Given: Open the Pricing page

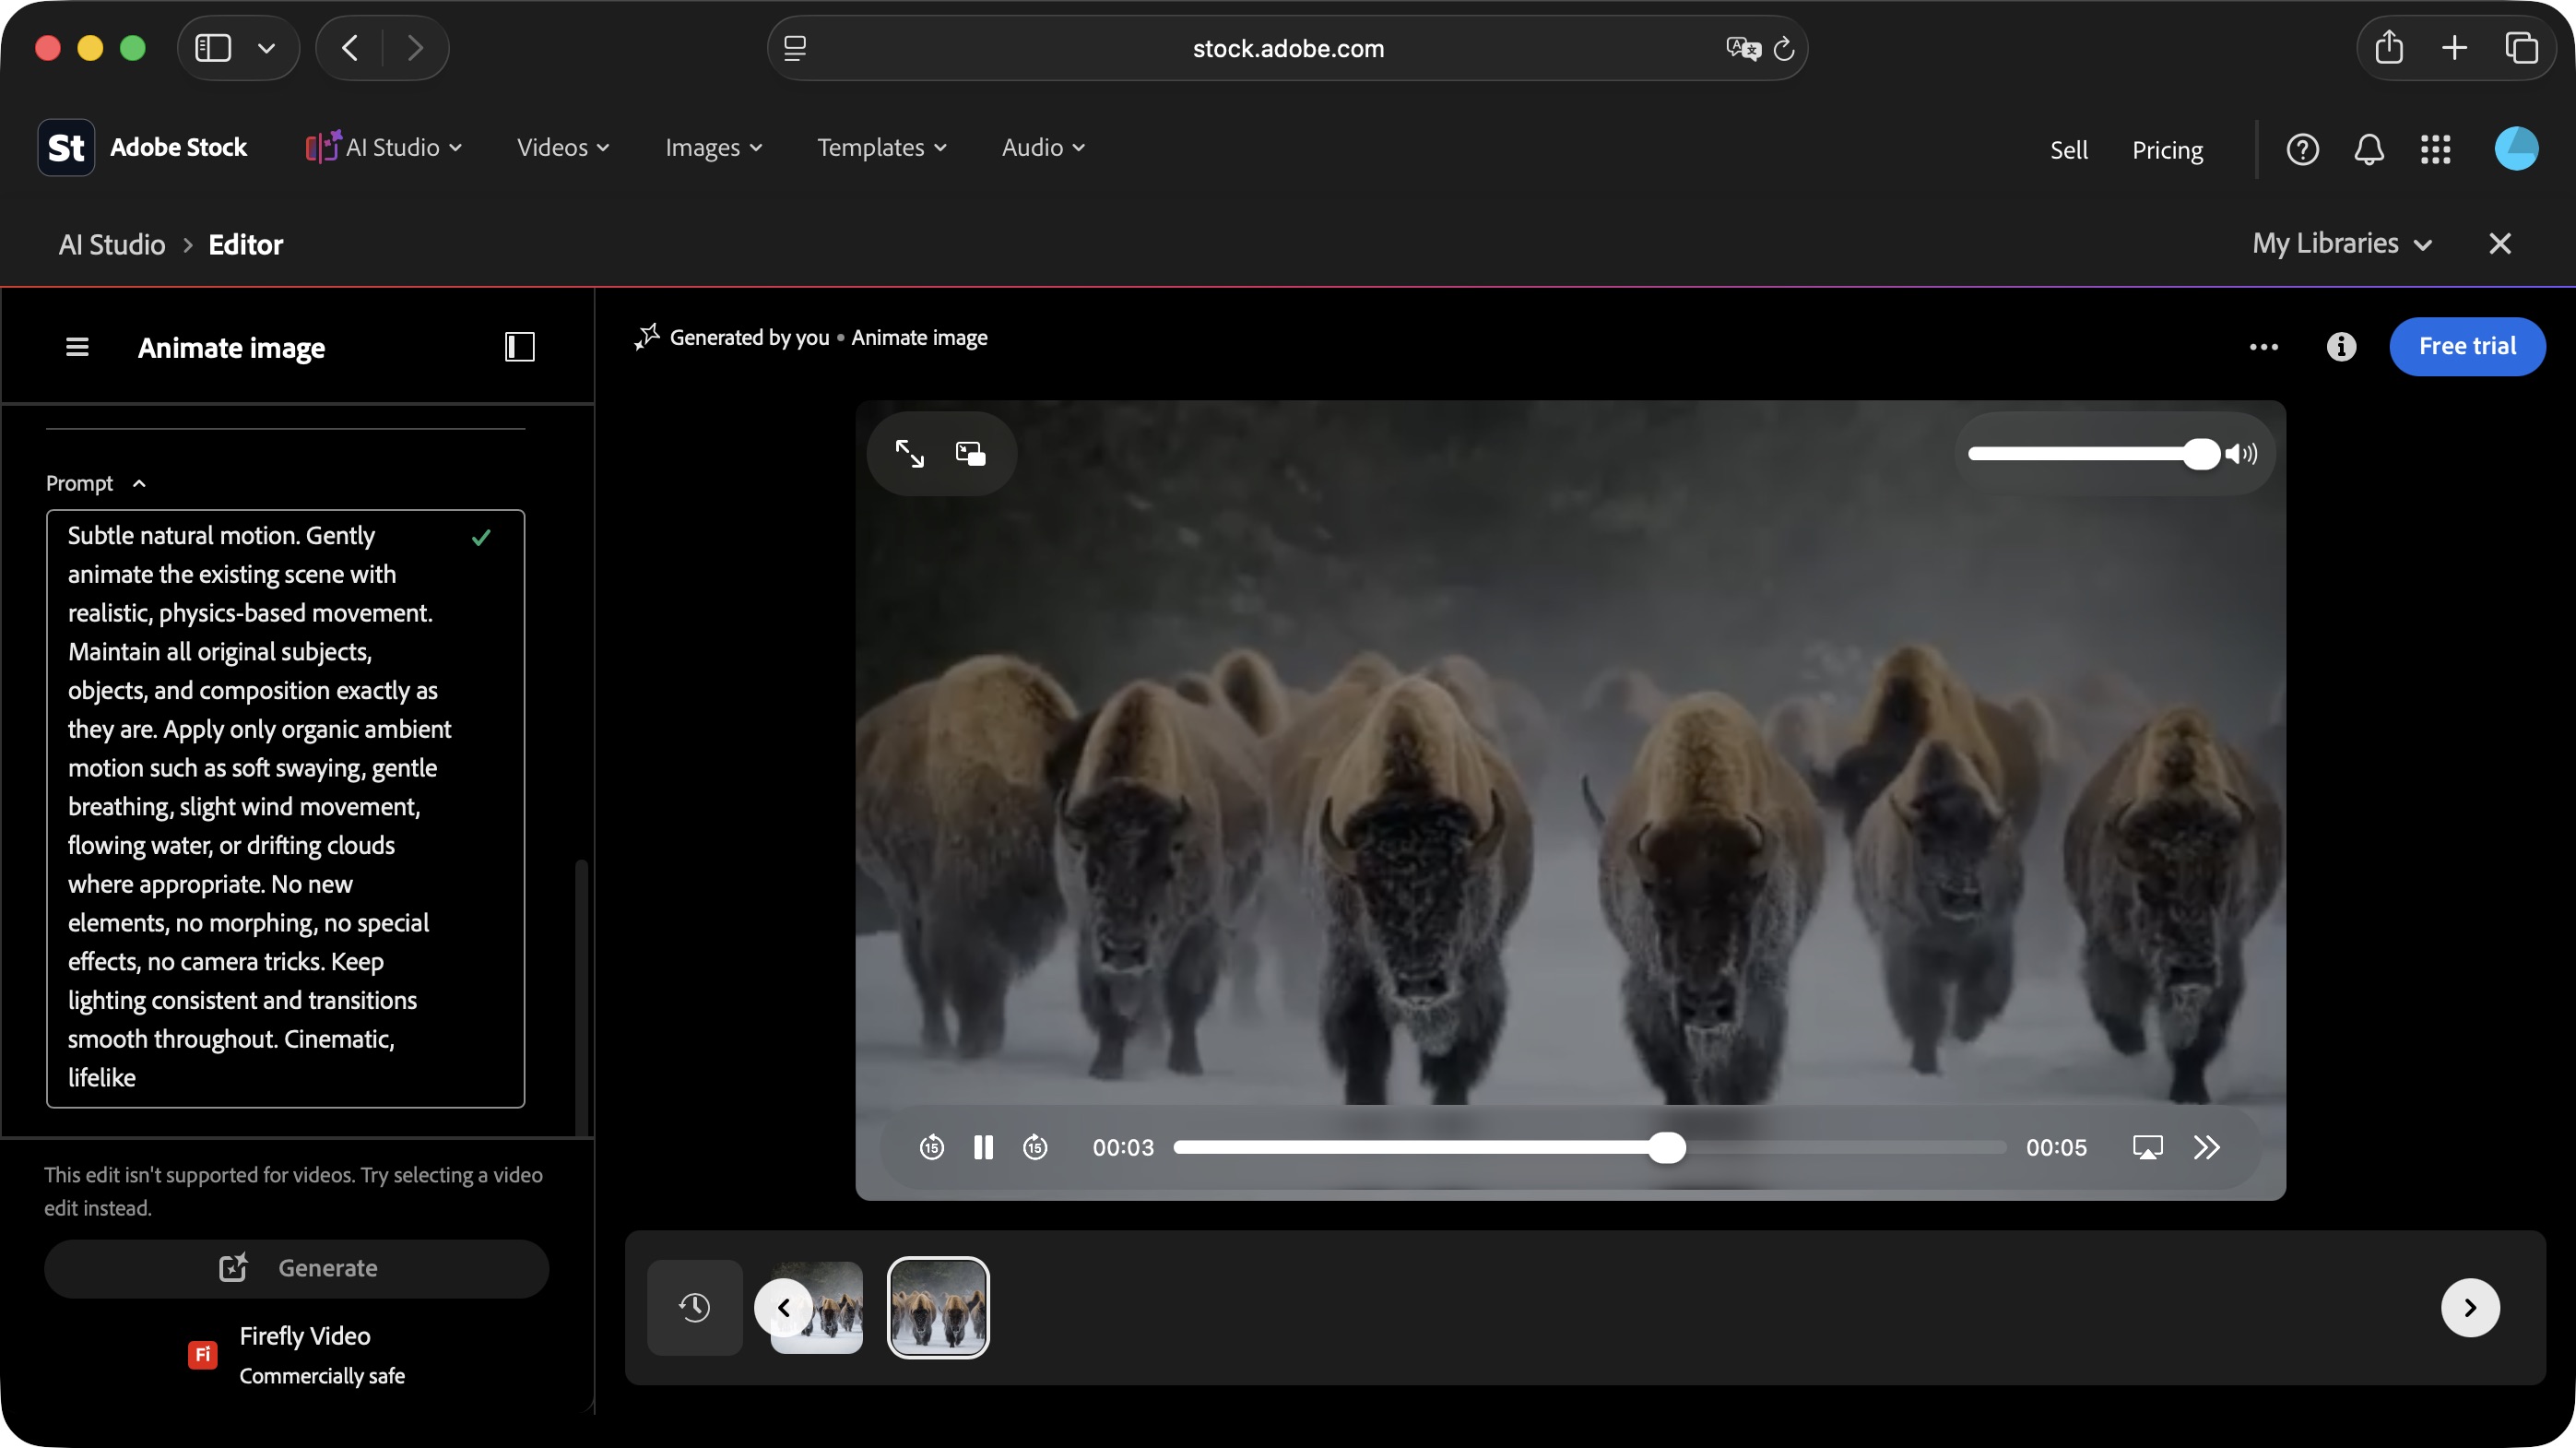Looking at the screenshot, I should coord(2167,150).
